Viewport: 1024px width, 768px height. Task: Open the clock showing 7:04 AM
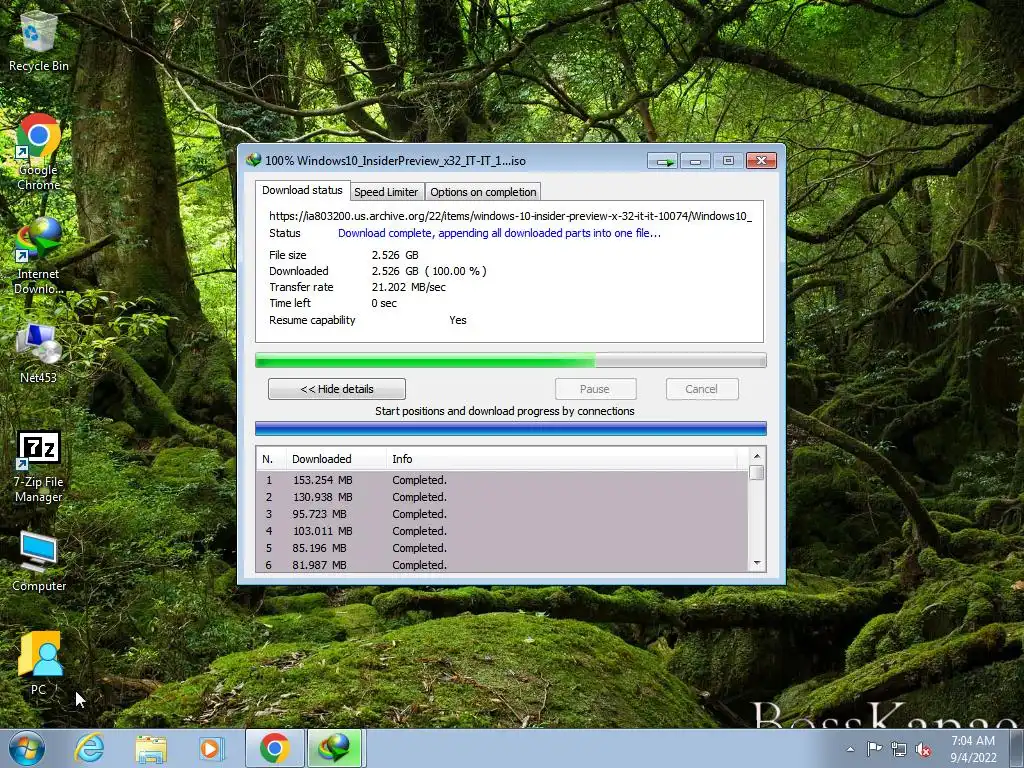pos(973,749)
